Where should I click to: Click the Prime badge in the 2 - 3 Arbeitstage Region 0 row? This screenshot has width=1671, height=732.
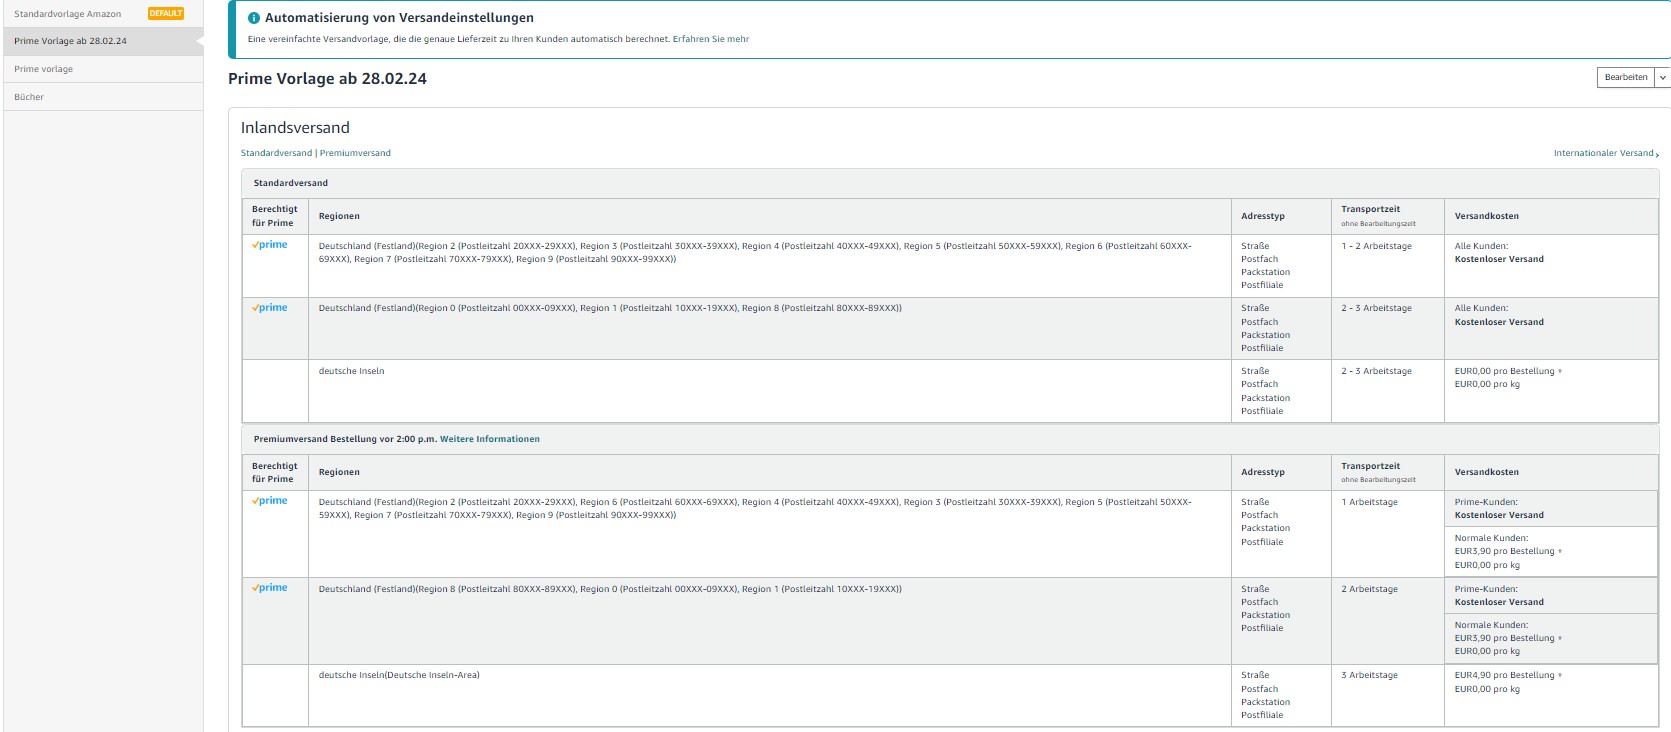click(x=270, y=308)
